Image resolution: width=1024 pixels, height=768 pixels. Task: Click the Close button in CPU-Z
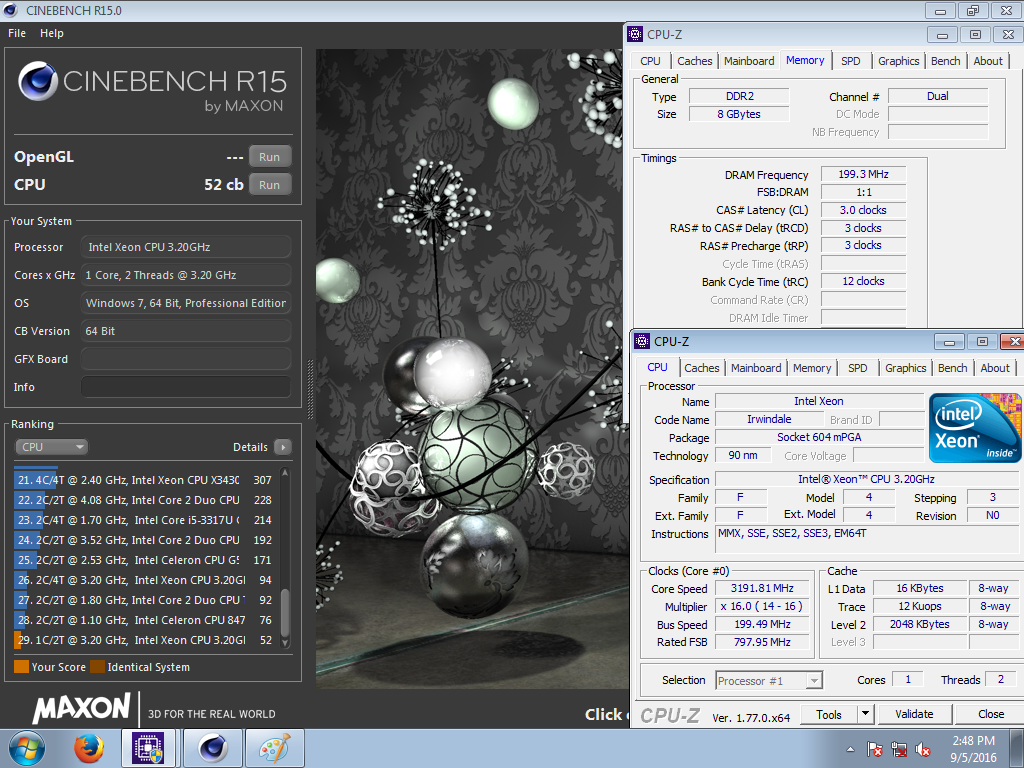point(990,714)
